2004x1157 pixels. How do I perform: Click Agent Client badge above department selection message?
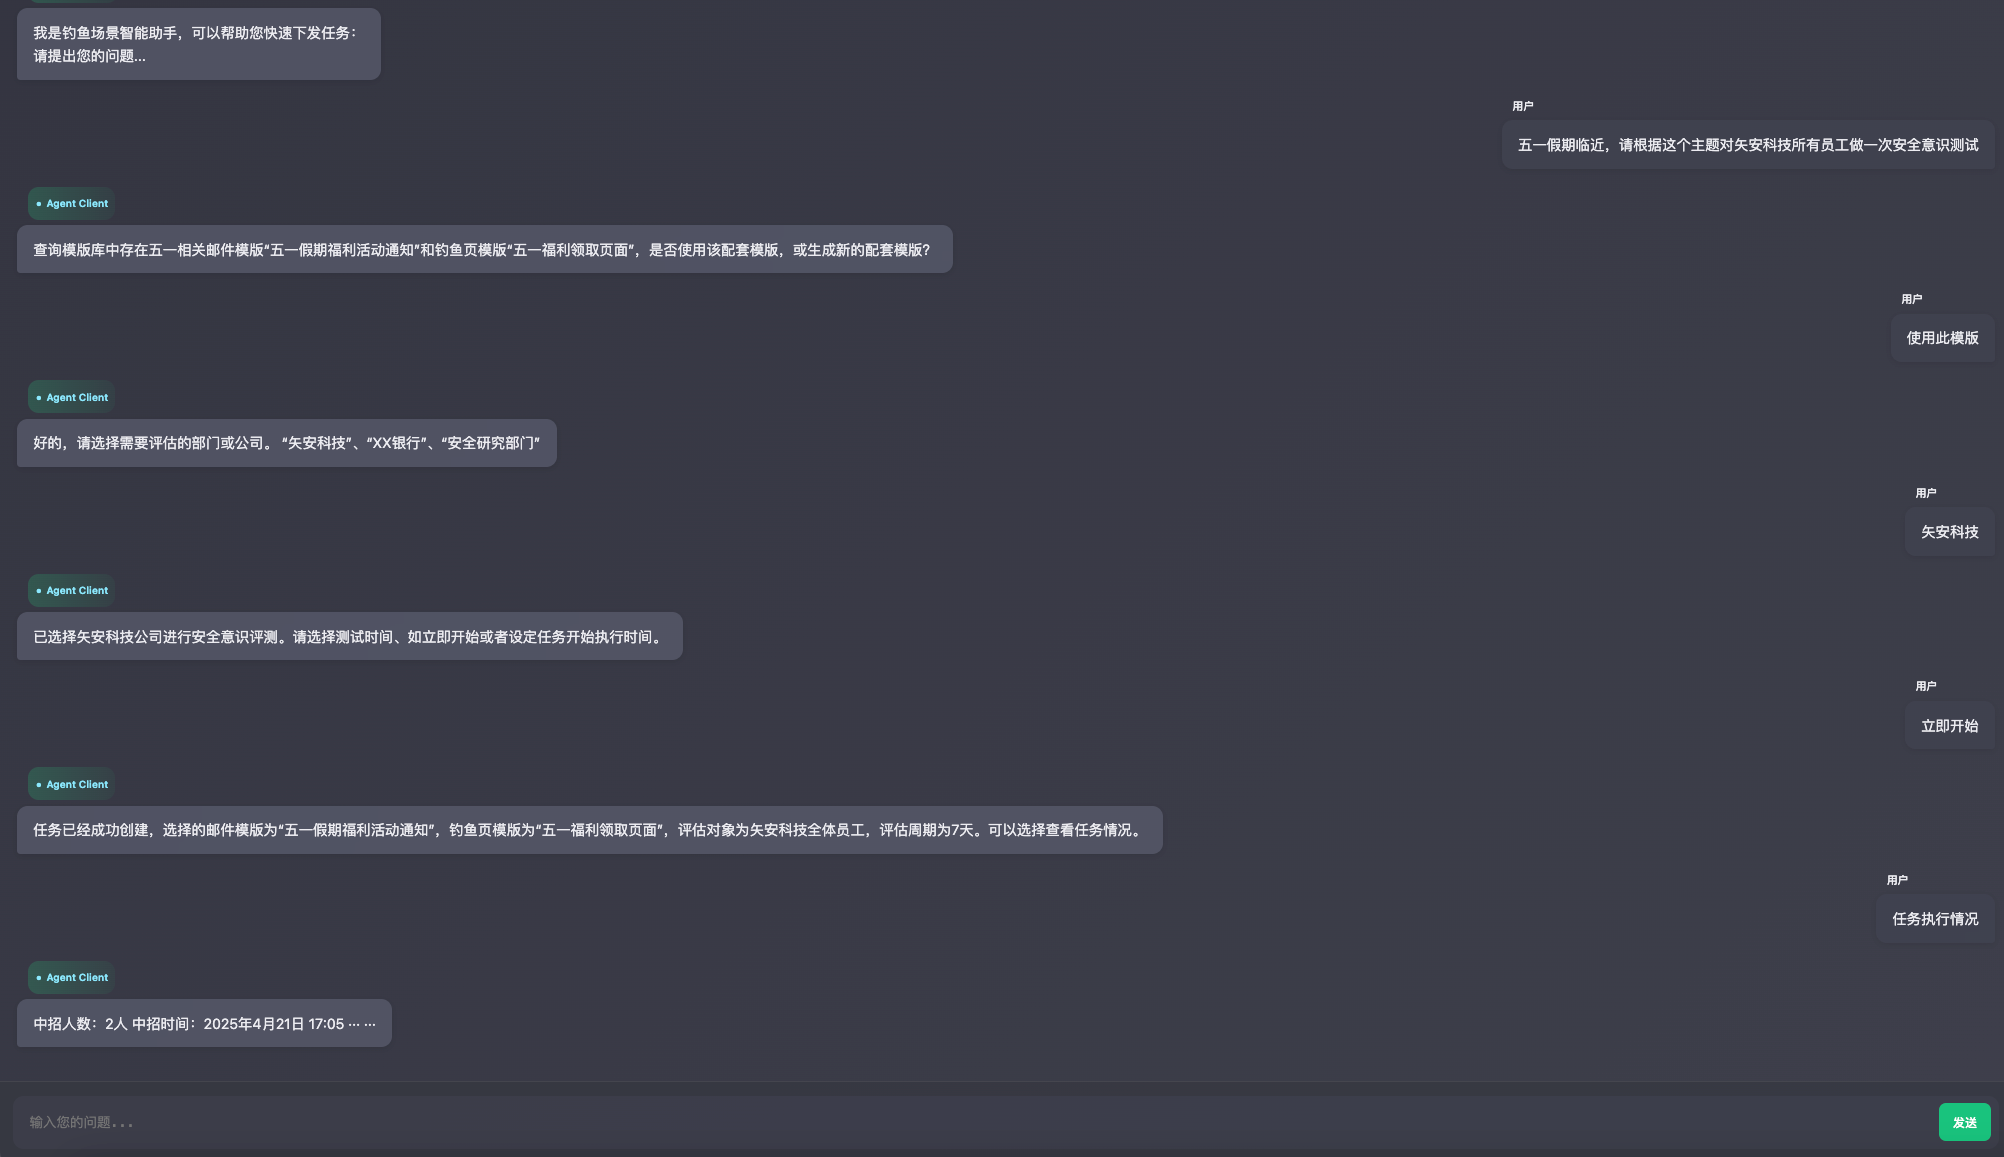click(x=71, y=397)
